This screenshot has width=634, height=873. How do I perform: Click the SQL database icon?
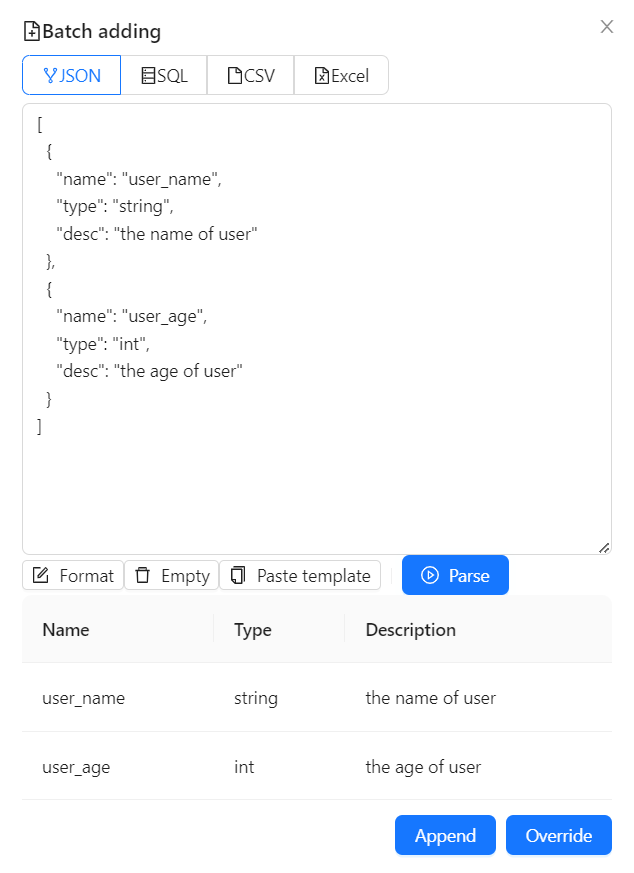pos(148,76)
